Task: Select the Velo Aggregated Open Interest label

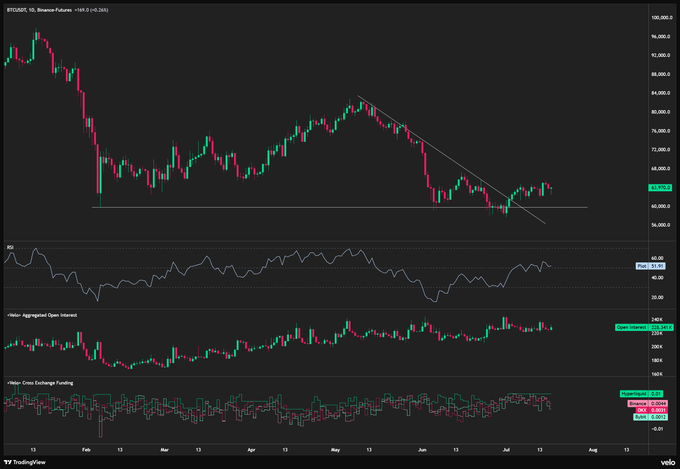Action: click(42, 315)
